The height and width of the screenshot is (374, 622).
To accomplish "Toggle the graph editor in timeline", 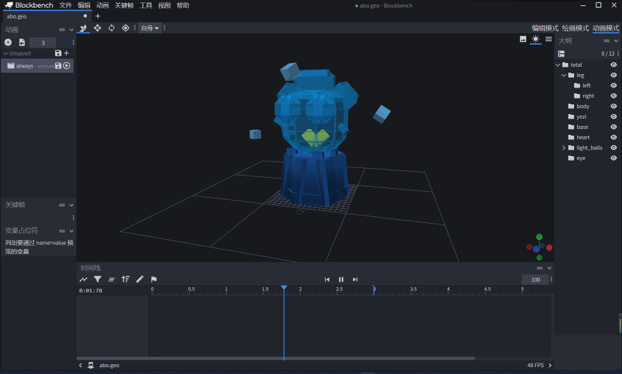I will click(83, 279).
